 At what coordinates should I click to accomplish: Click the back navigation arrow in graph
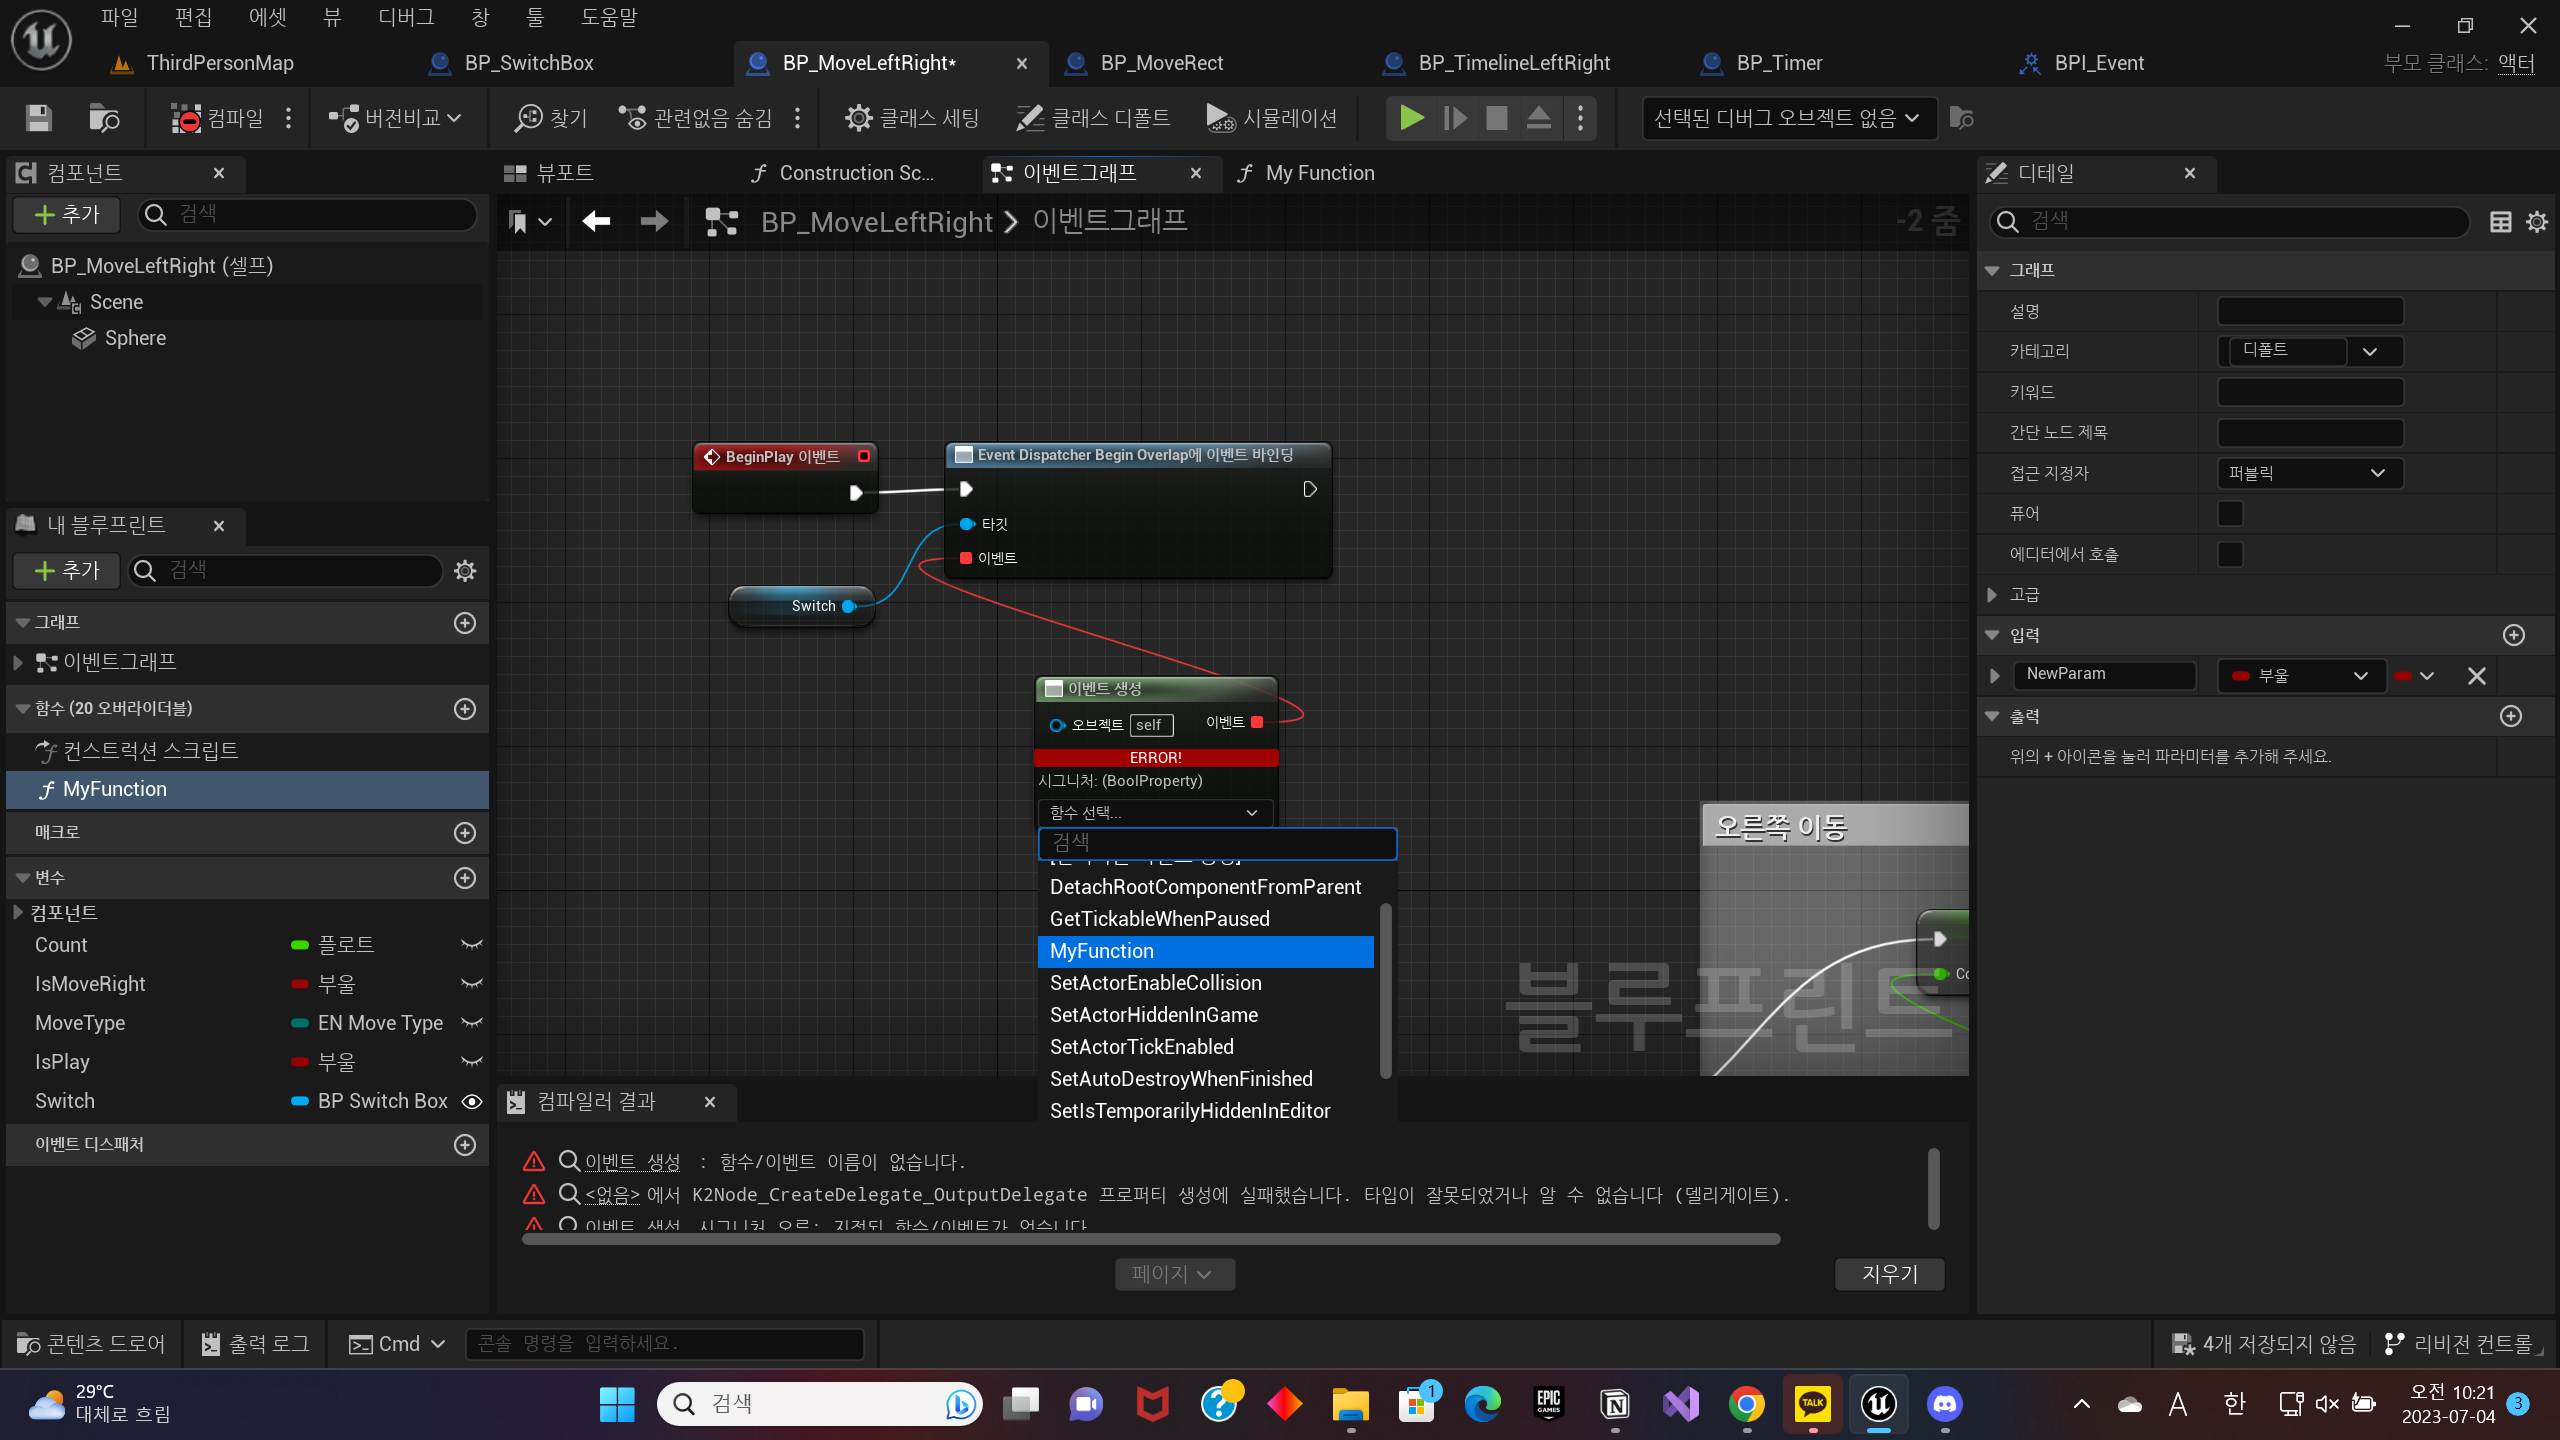click(596, 221)
